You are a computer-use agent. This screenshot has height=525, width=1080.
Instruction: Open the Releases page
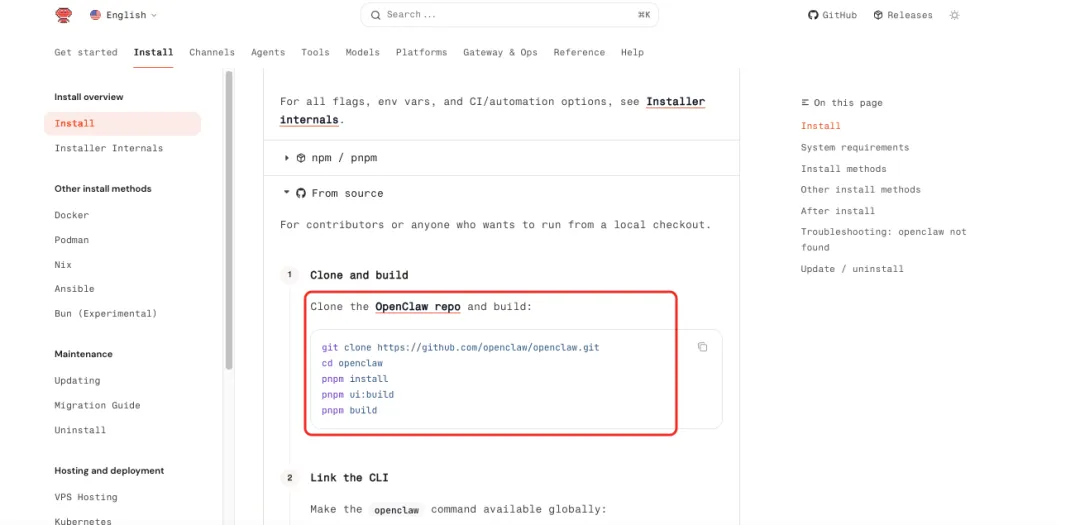(x=902, y=15)
